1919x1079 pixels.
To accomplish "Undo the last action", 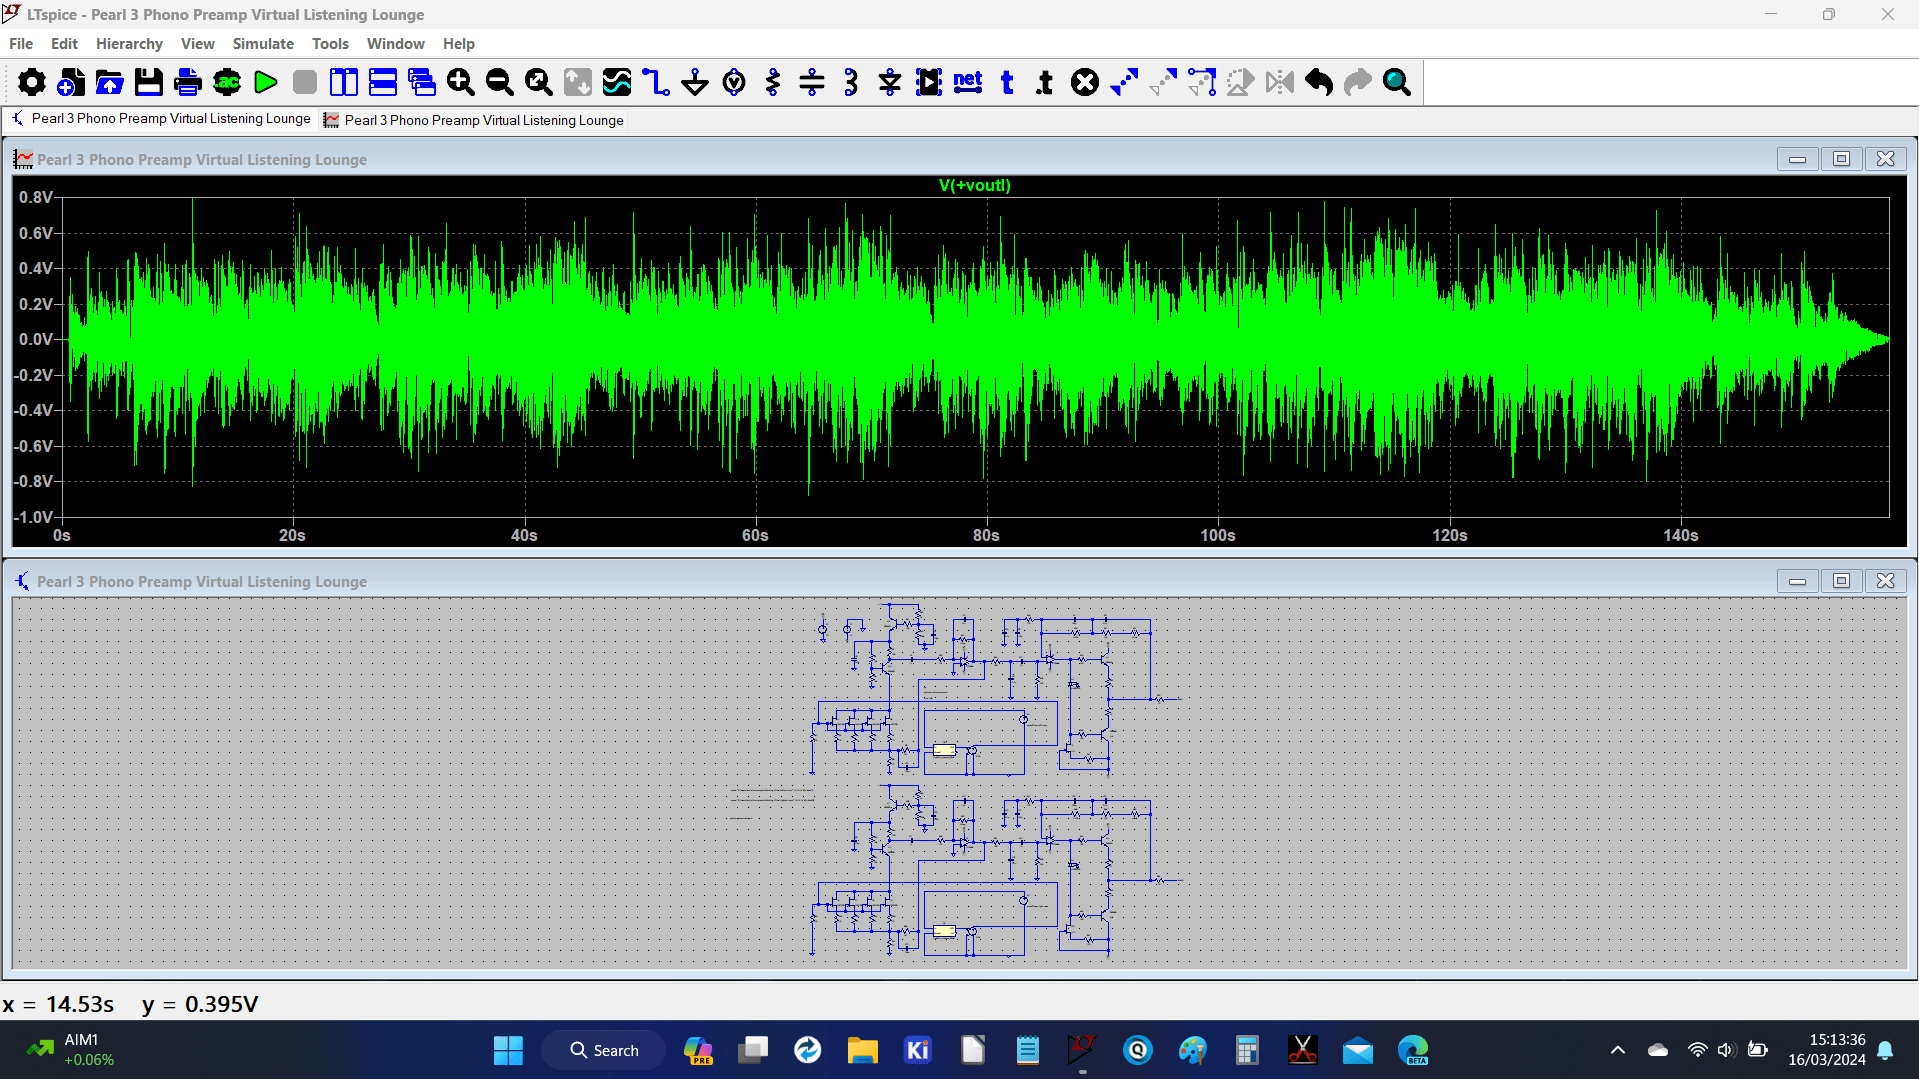I will [1319, 82].
